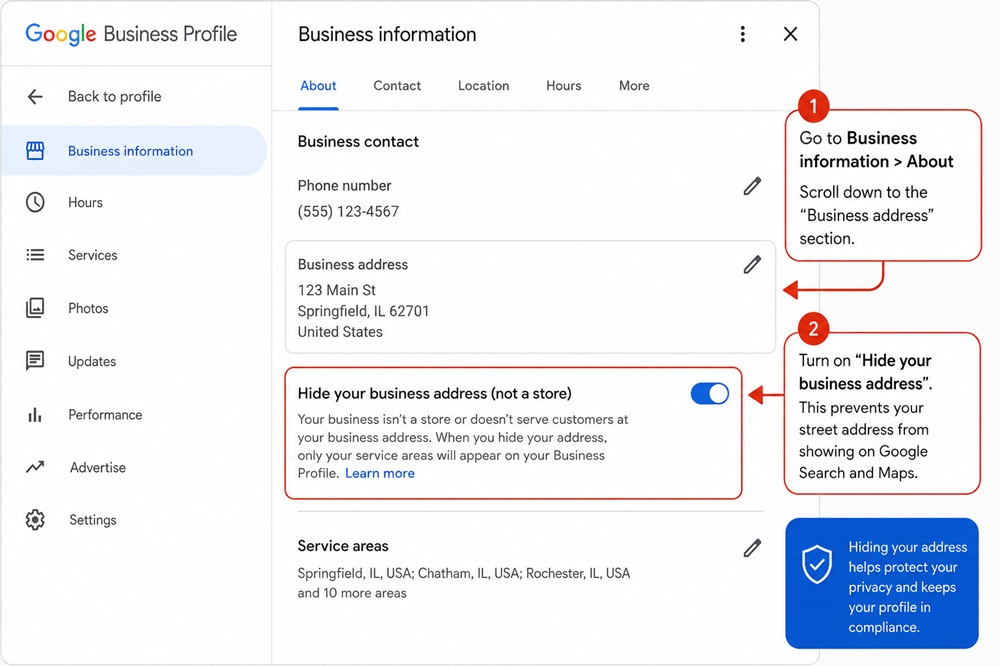Viewport: 1000px width, 666px height.
Task: Click the United States address line
Action: click(x=340, y=332)
